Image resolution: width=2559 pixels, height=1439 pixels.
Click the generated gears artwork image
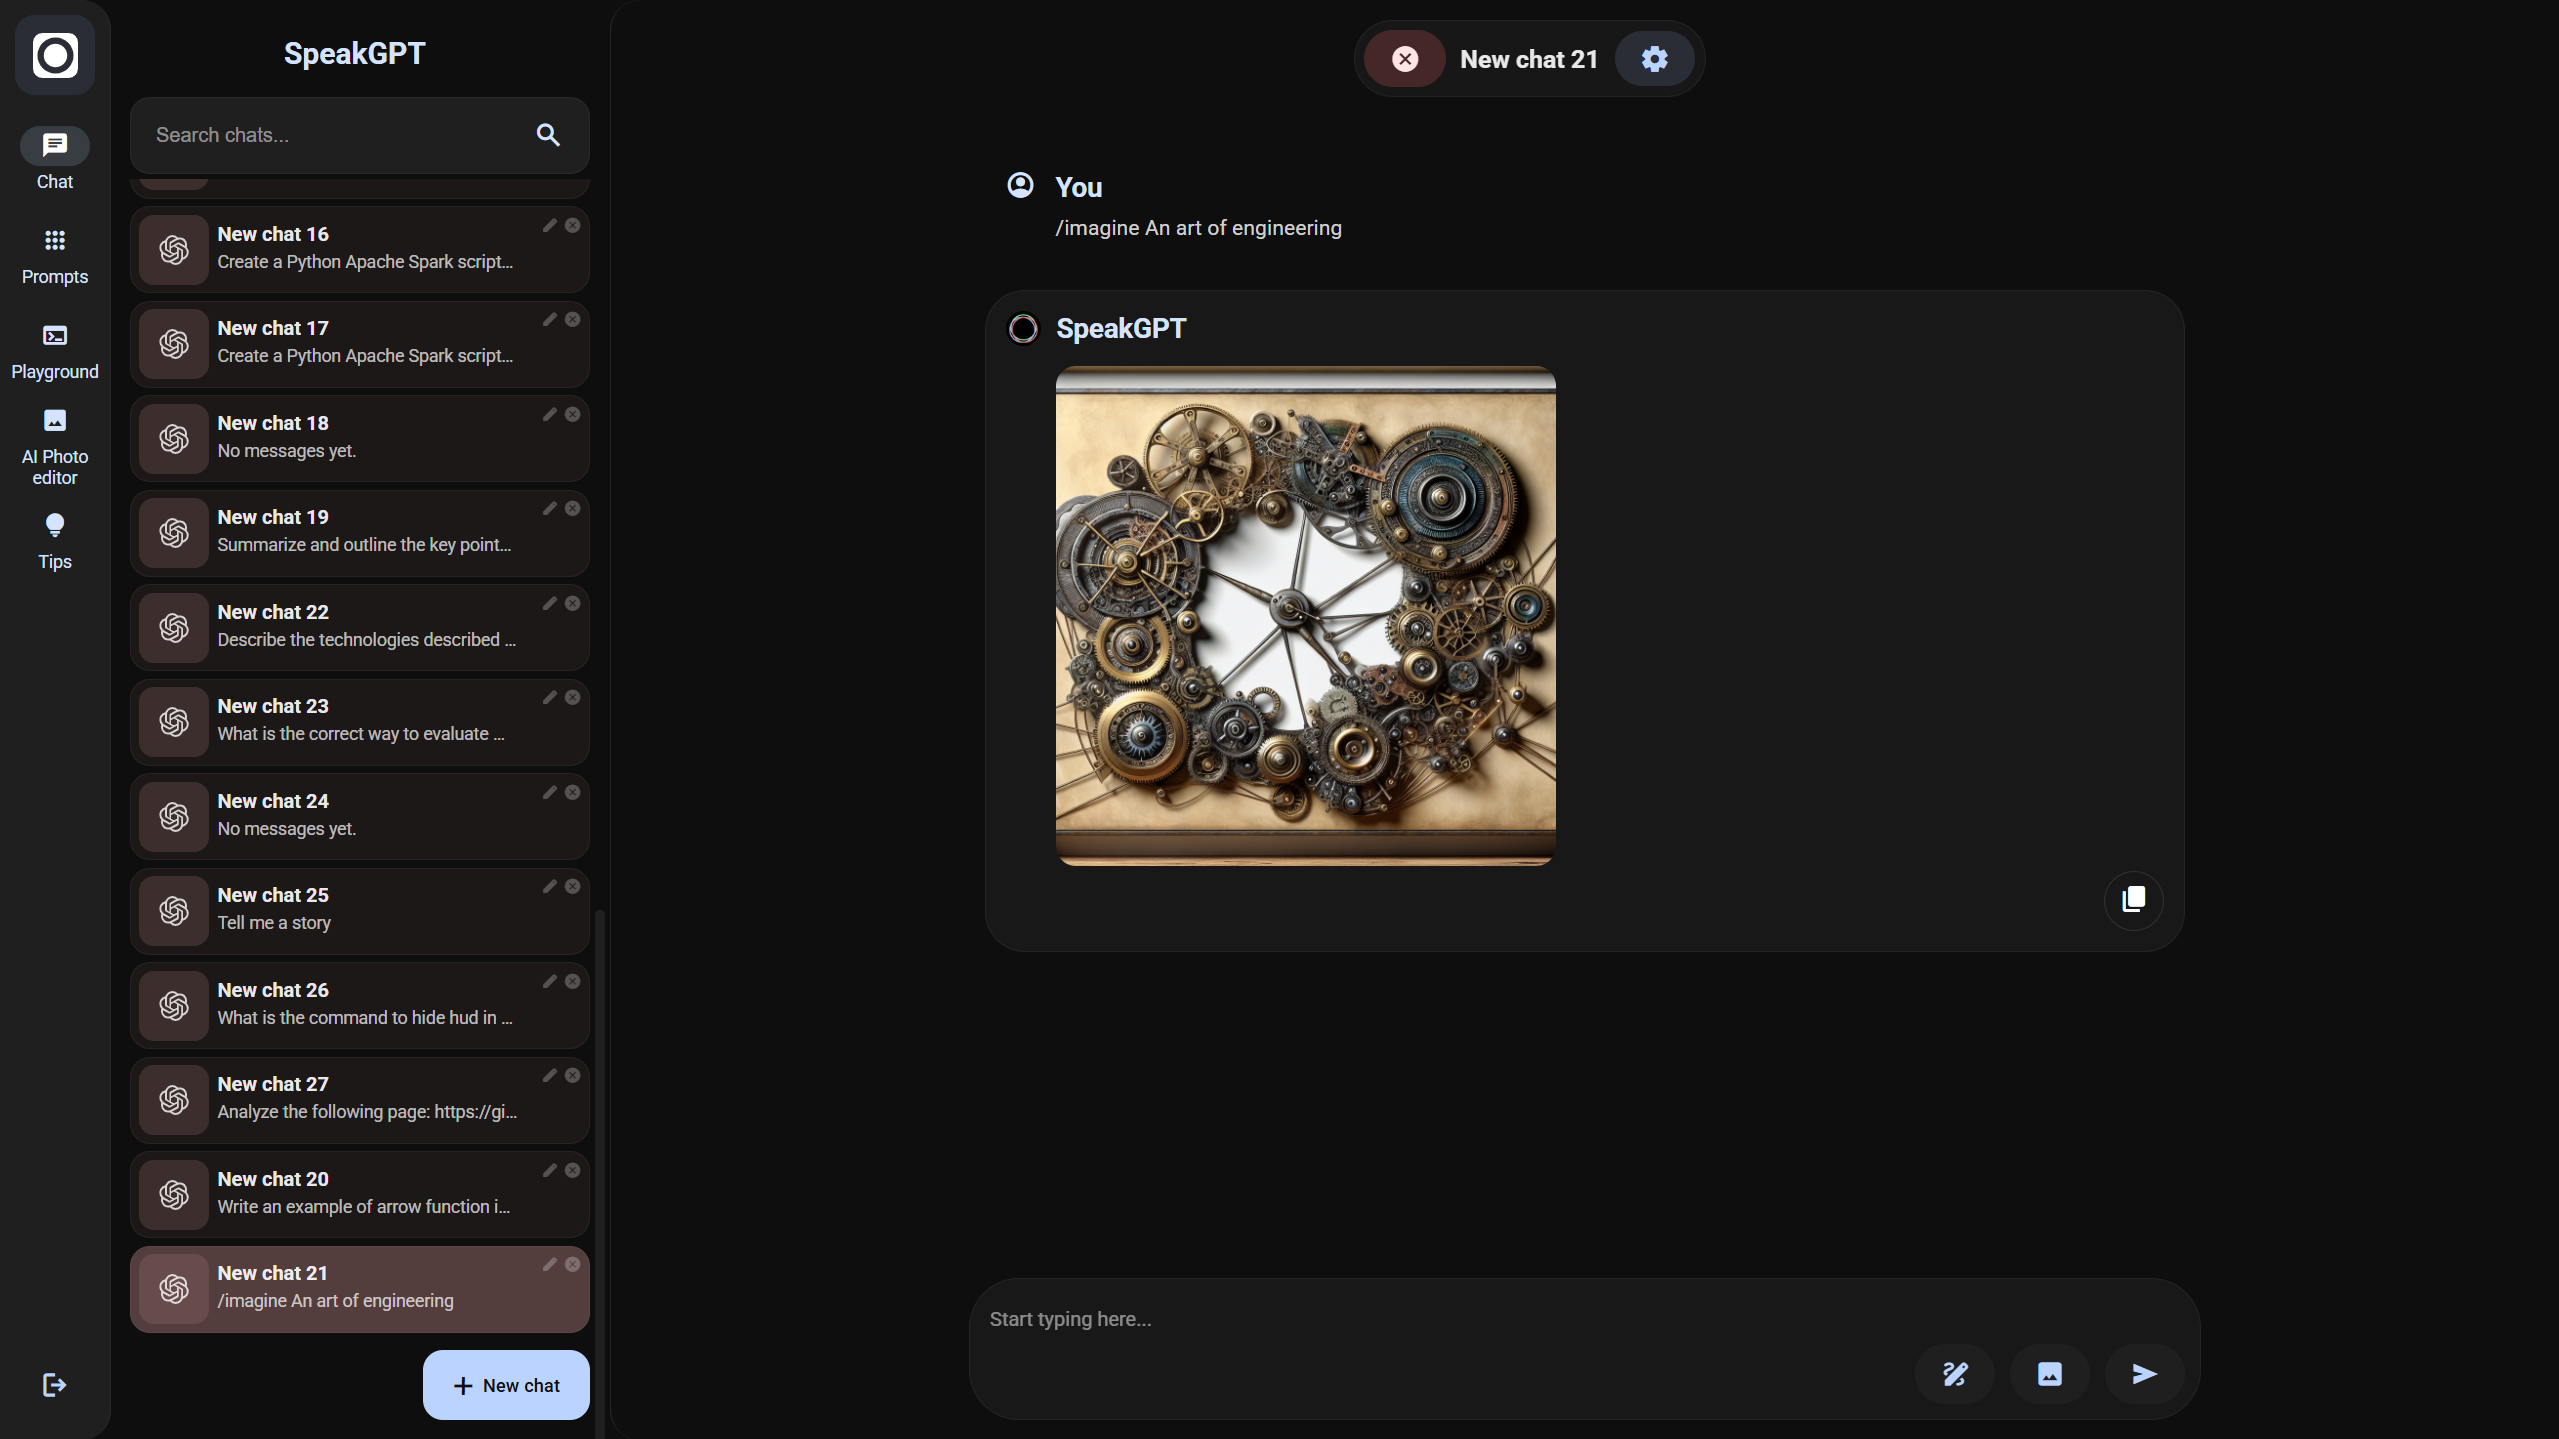pyautogui.click(x=1305, y=615)
